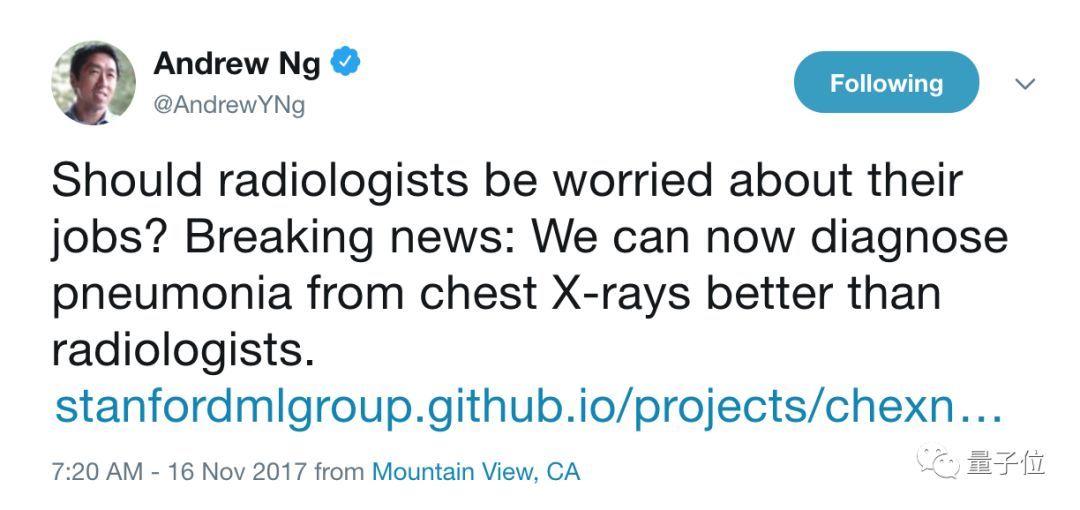1080x510 pixels.
Task: Expand the tweet options chevron
Action: pyautogui.click(x=1024, y=85)
